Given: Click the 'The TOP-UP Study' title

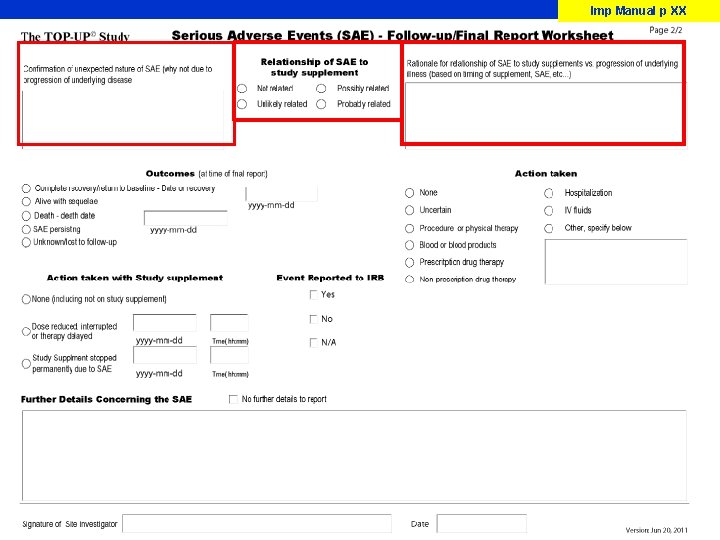Looking at the screenshot, I should click(x=75, y=36).
